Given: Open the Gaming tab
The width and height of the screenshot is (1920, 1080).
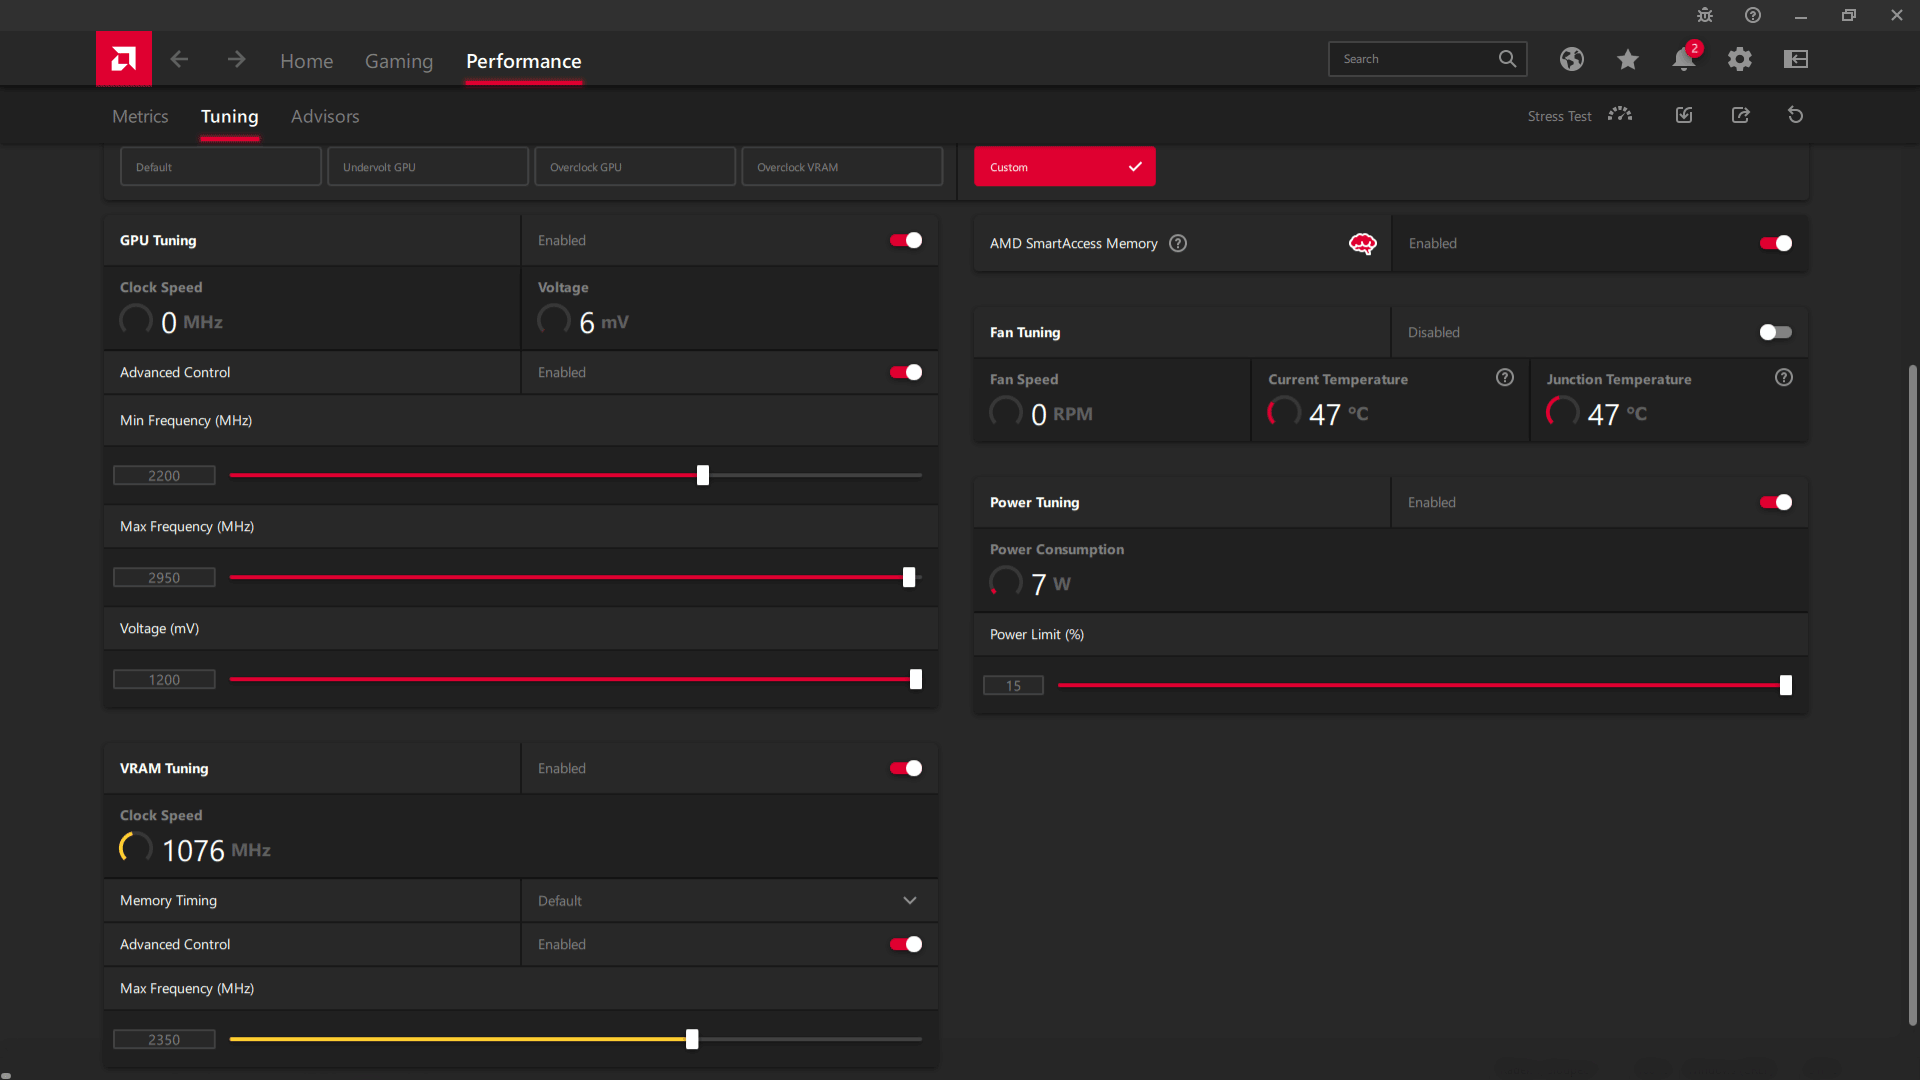Looking at the screenshot, I should [x=399, y=61].
